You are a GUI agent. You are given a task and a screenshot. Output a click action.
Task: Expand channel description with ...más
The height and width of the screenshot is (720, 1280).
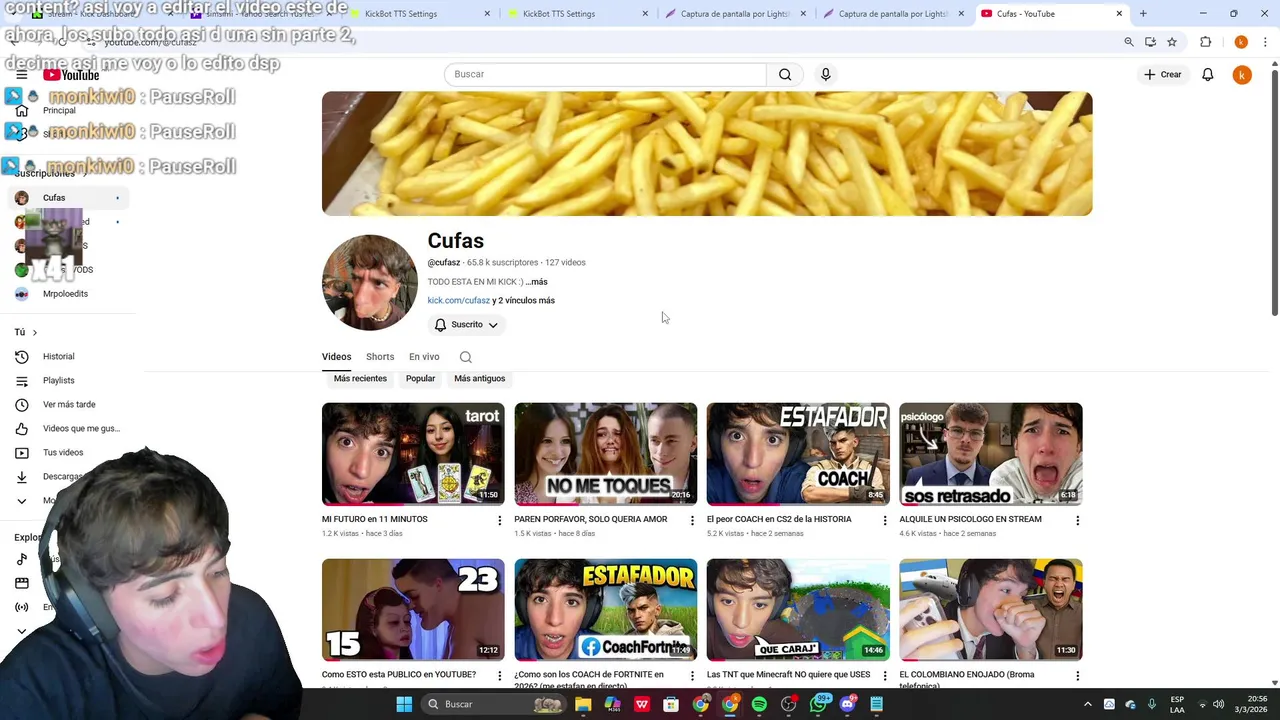[x=537, y=282]
